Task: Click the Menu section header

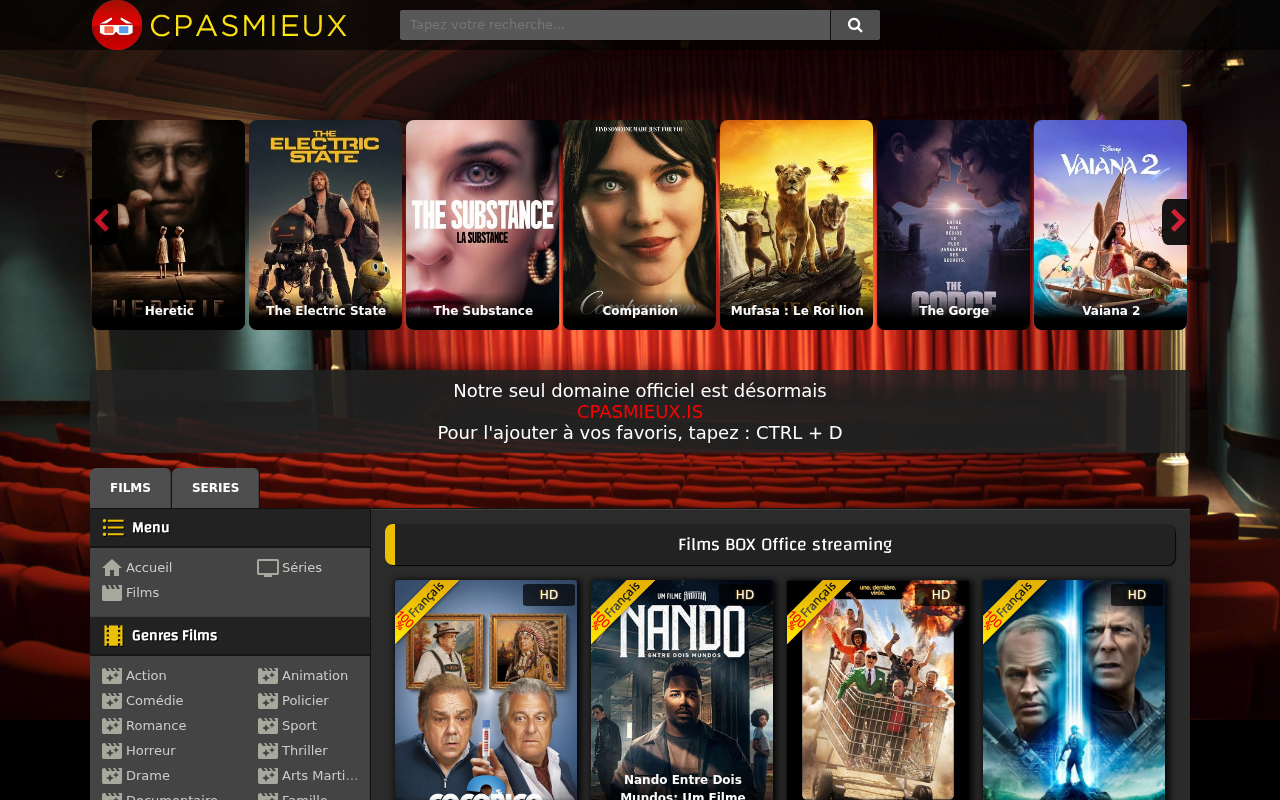Action: click(x=230, y=528)
